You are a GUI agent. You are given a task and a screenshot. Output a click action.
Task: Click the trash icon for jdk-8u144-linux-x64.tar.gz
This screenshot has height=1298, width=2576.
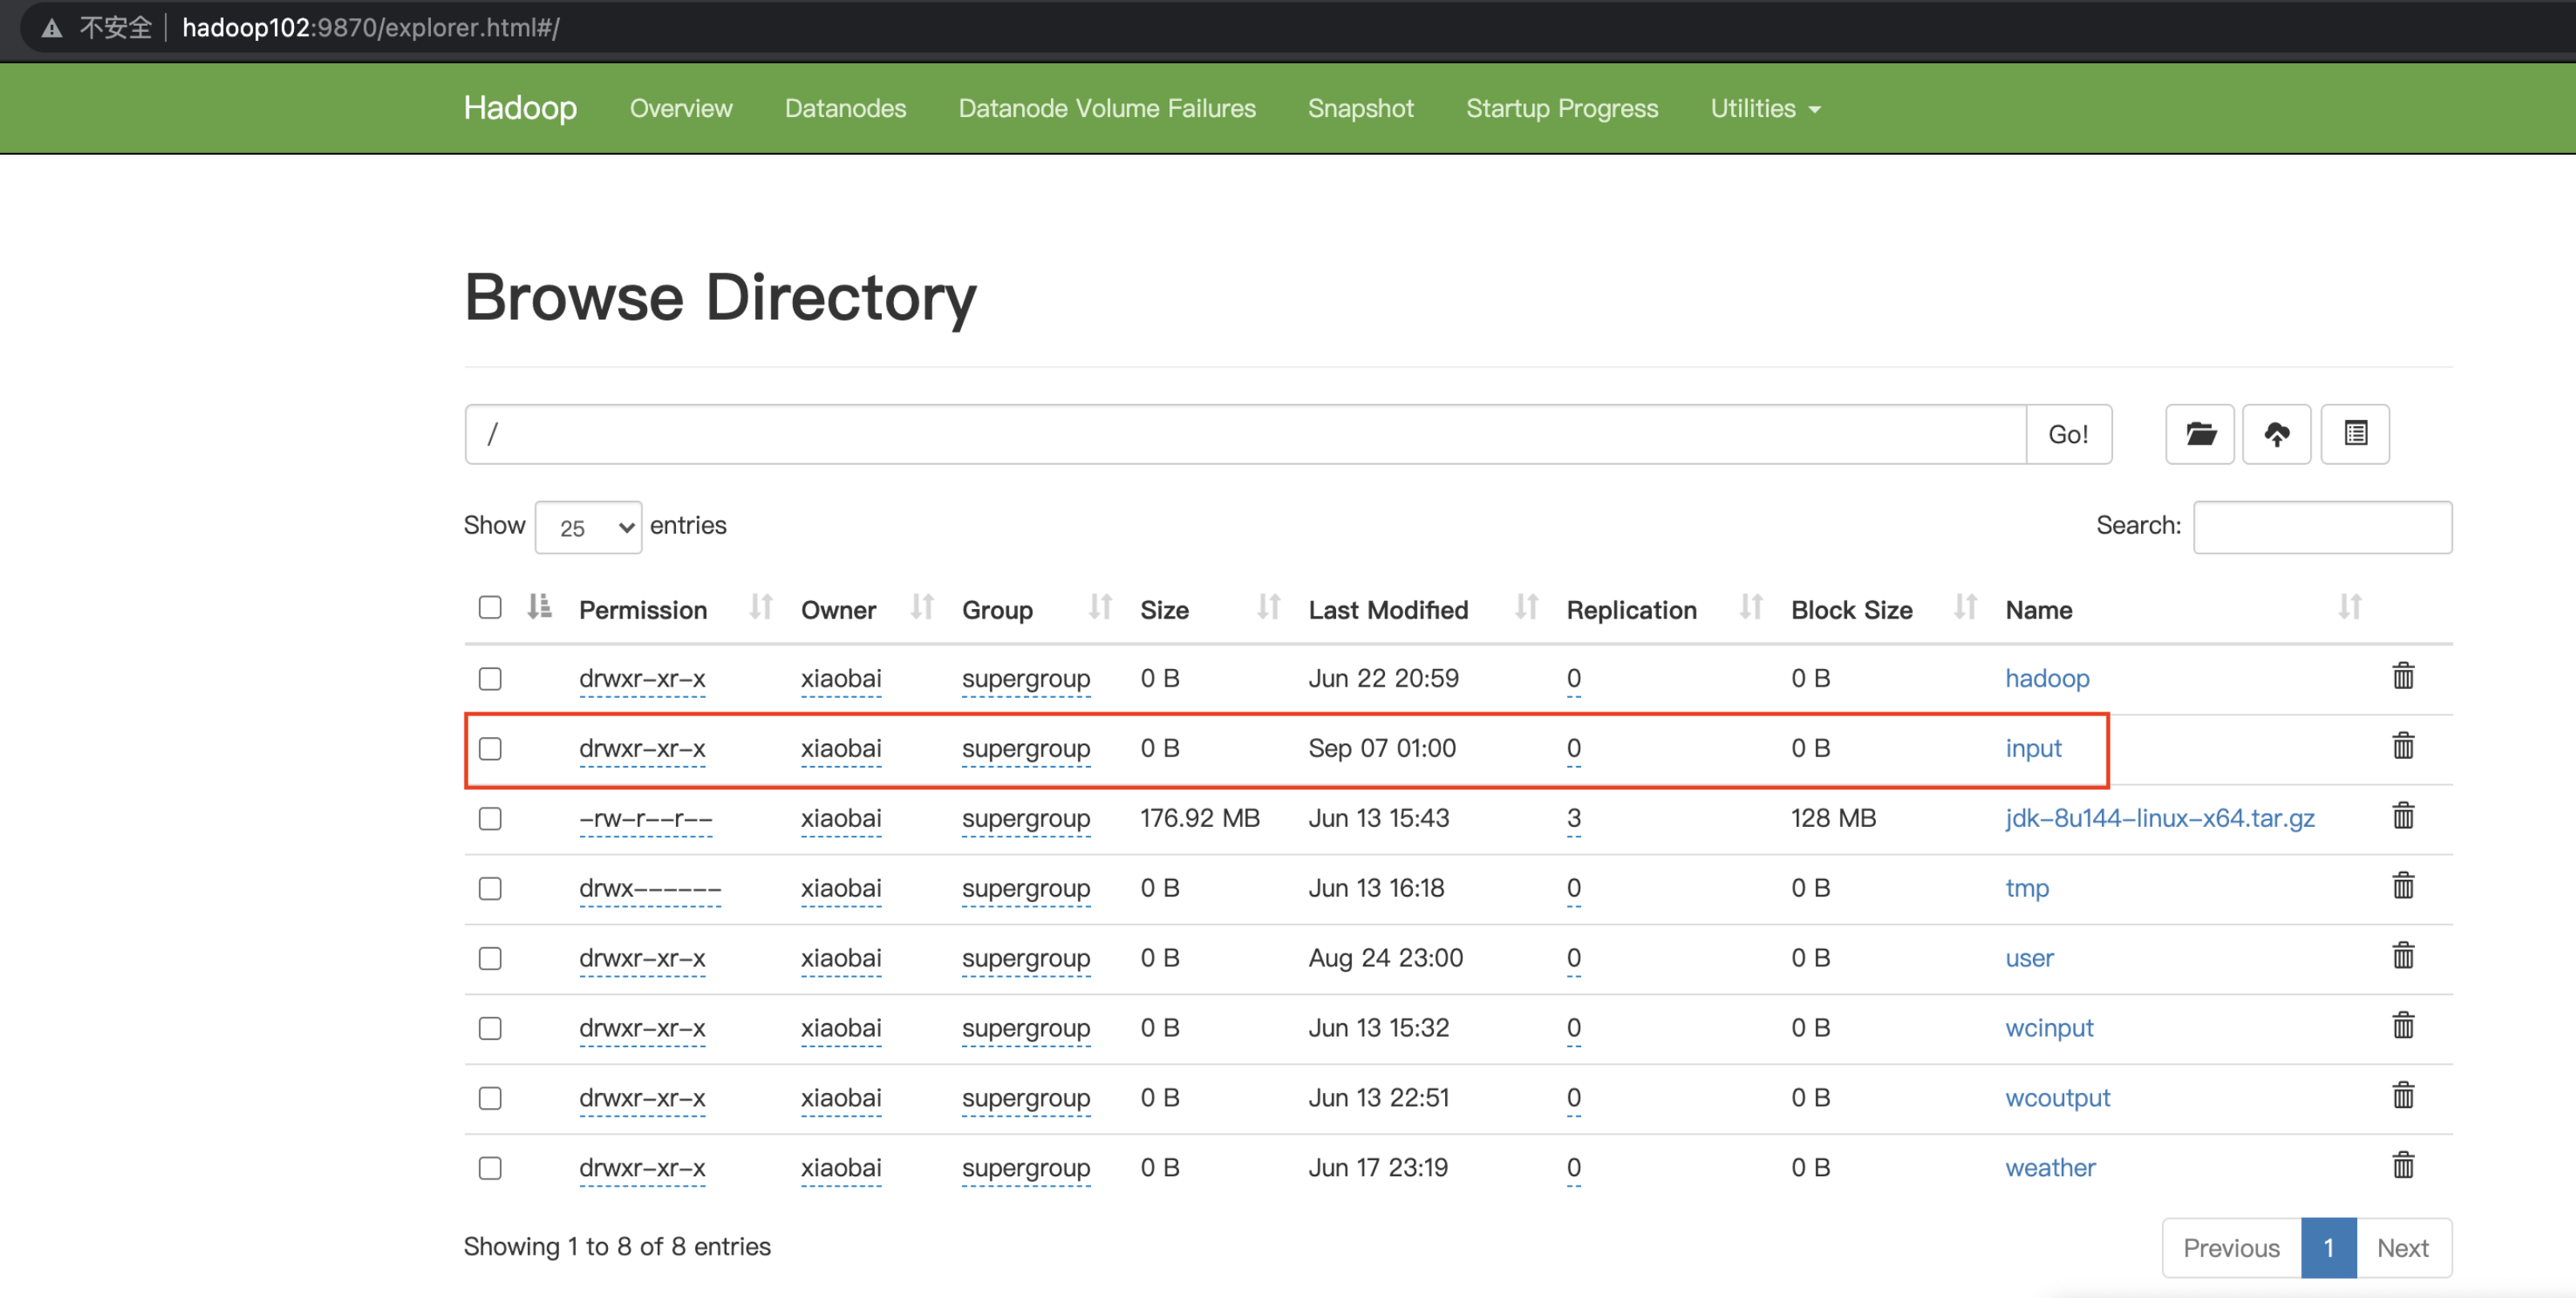click(2403, 817)
